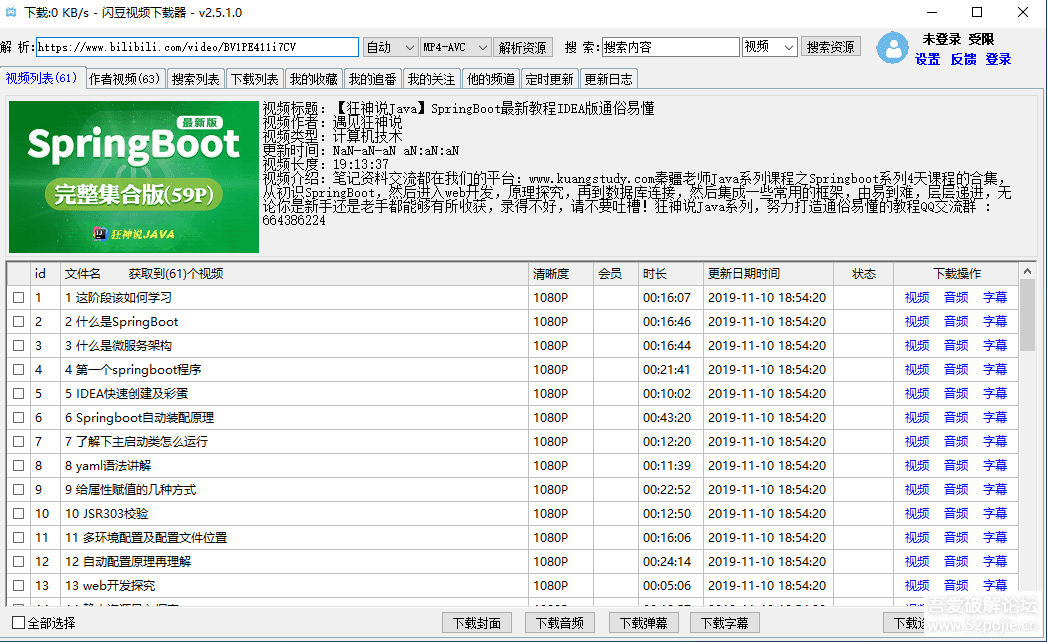Focus the 解析 URL input field

click(197, 48)
